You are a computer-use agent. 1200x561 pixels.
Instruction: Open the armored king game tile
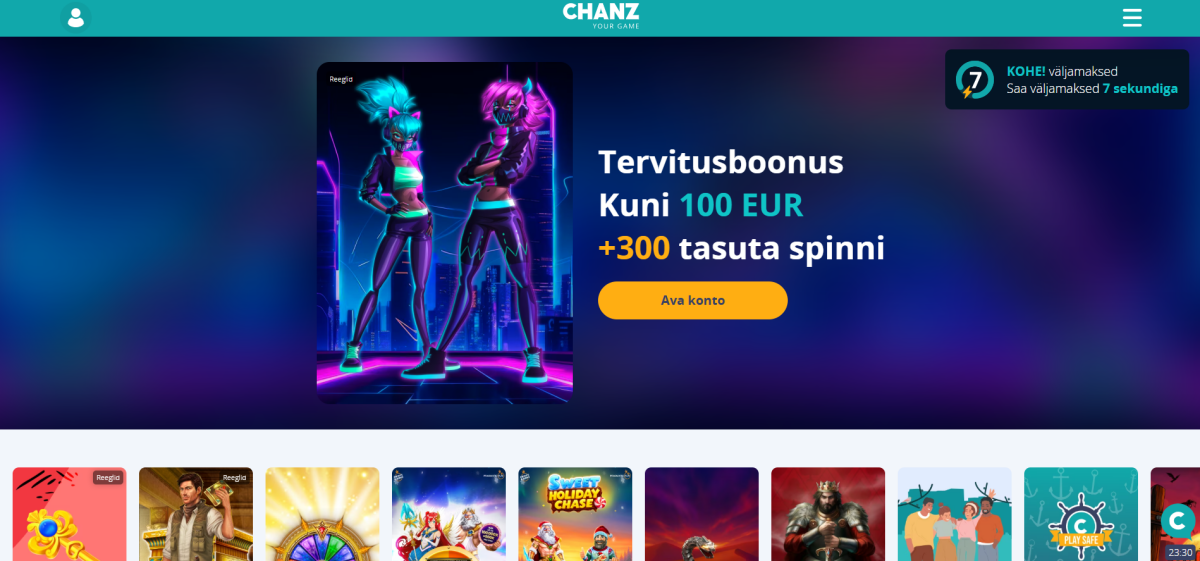tap(828, 514)
